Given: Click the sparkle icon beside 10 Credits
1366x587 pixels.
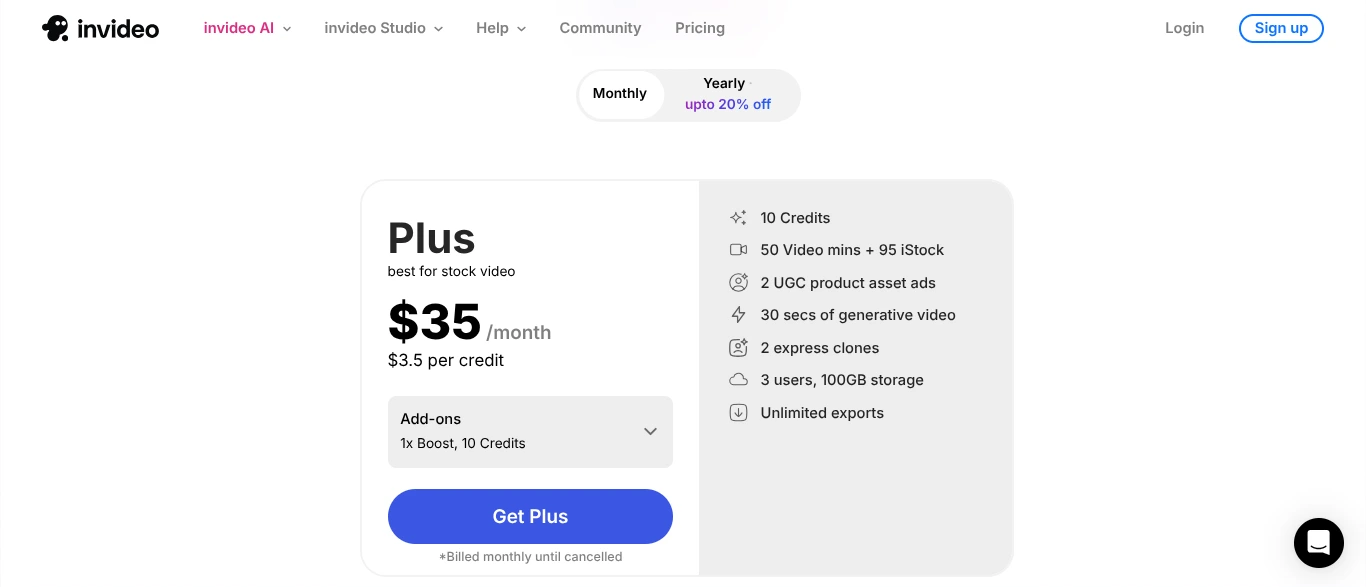Looking at the screenshot, I should click(738, 218).
